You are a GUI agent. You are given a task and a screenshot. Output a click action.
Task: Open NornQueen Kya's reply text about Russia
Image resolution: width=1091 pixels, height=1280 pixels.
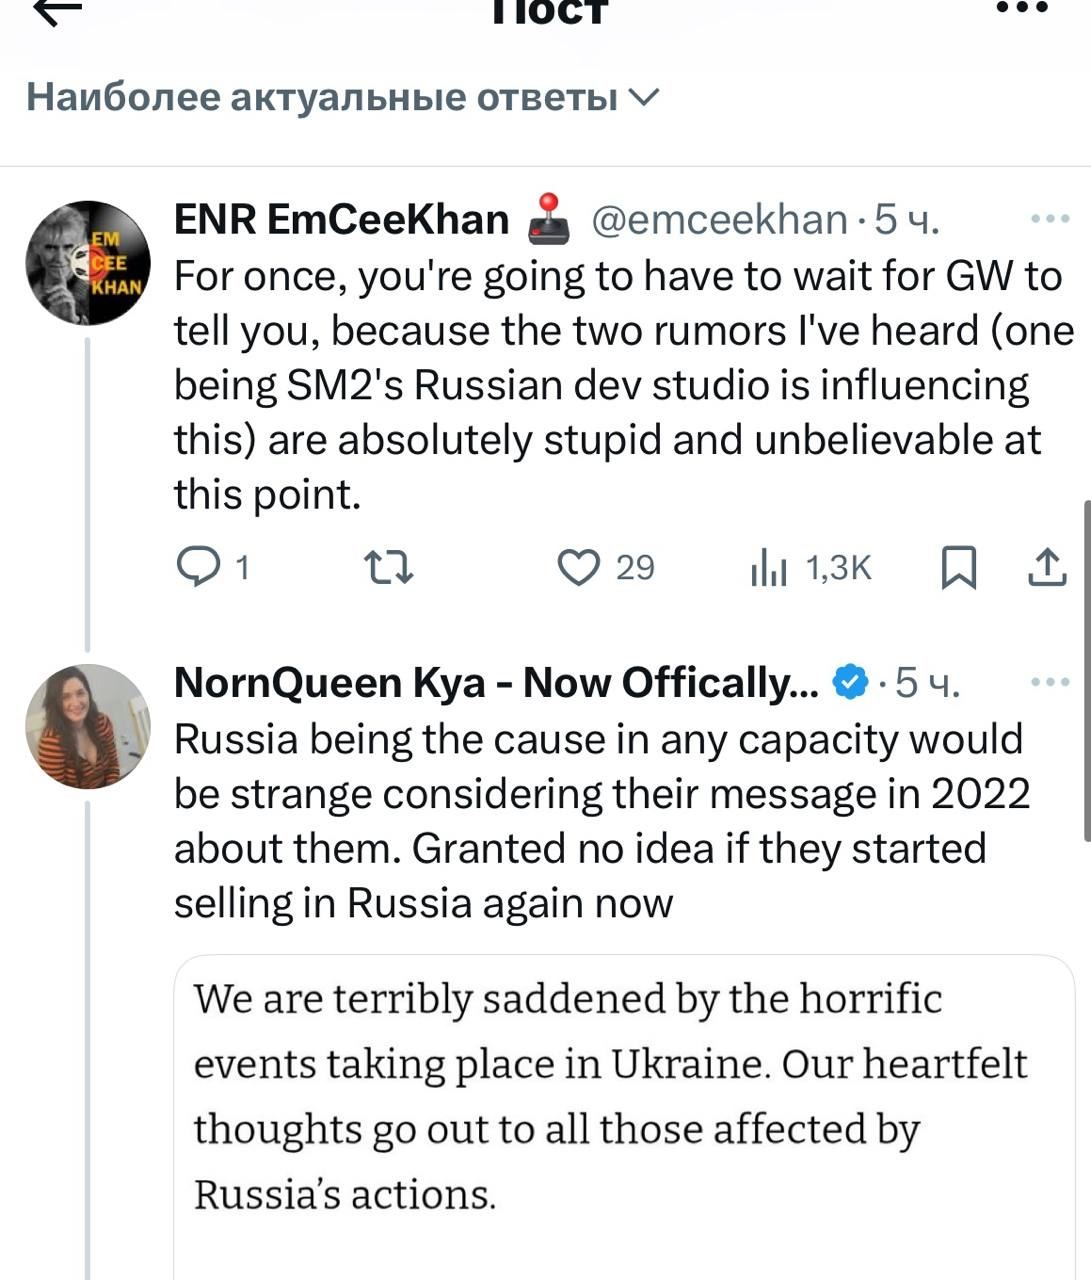tap(600, 821)
